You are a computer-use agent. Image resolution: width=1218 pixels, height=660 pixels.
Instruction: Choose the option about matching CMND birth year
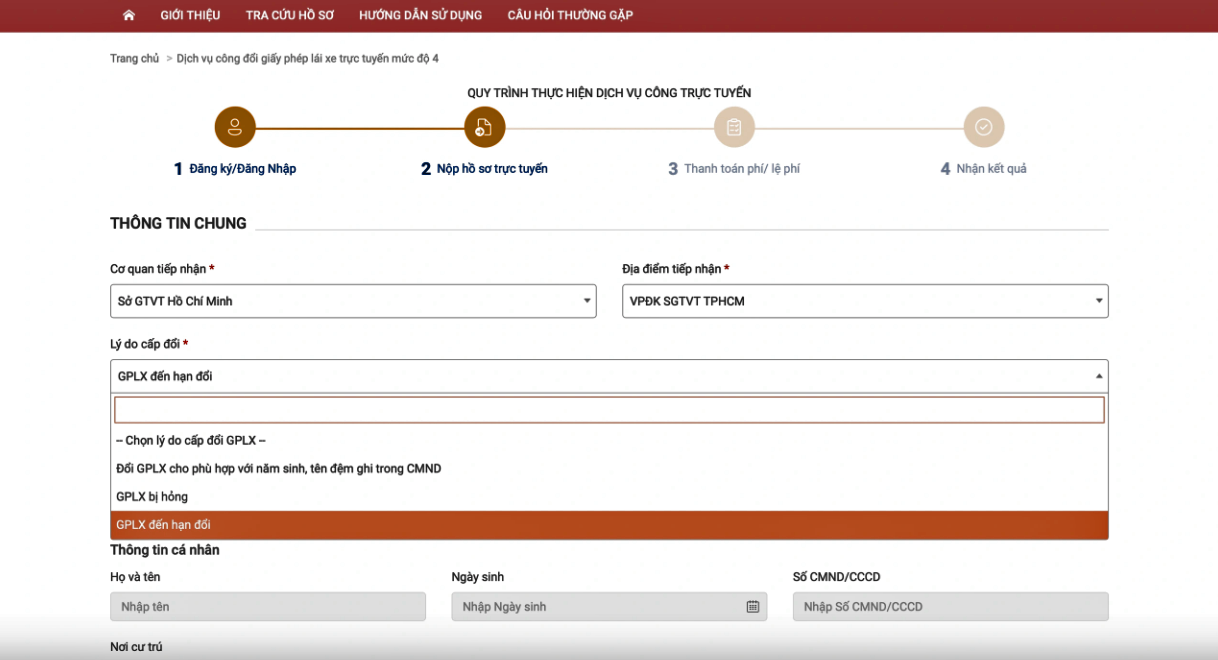[x=278, y=469]
